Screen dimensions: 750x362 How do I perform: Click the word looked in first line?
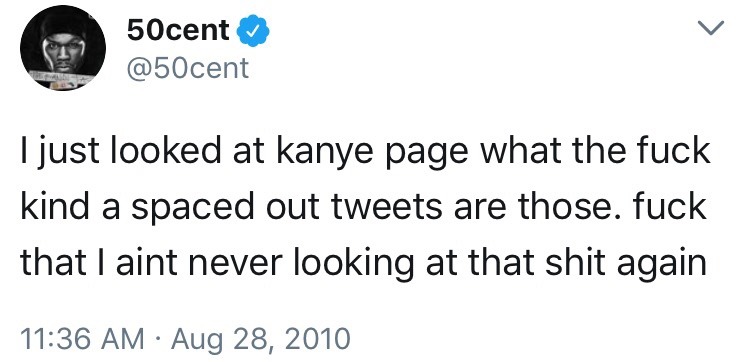point(167,152)
